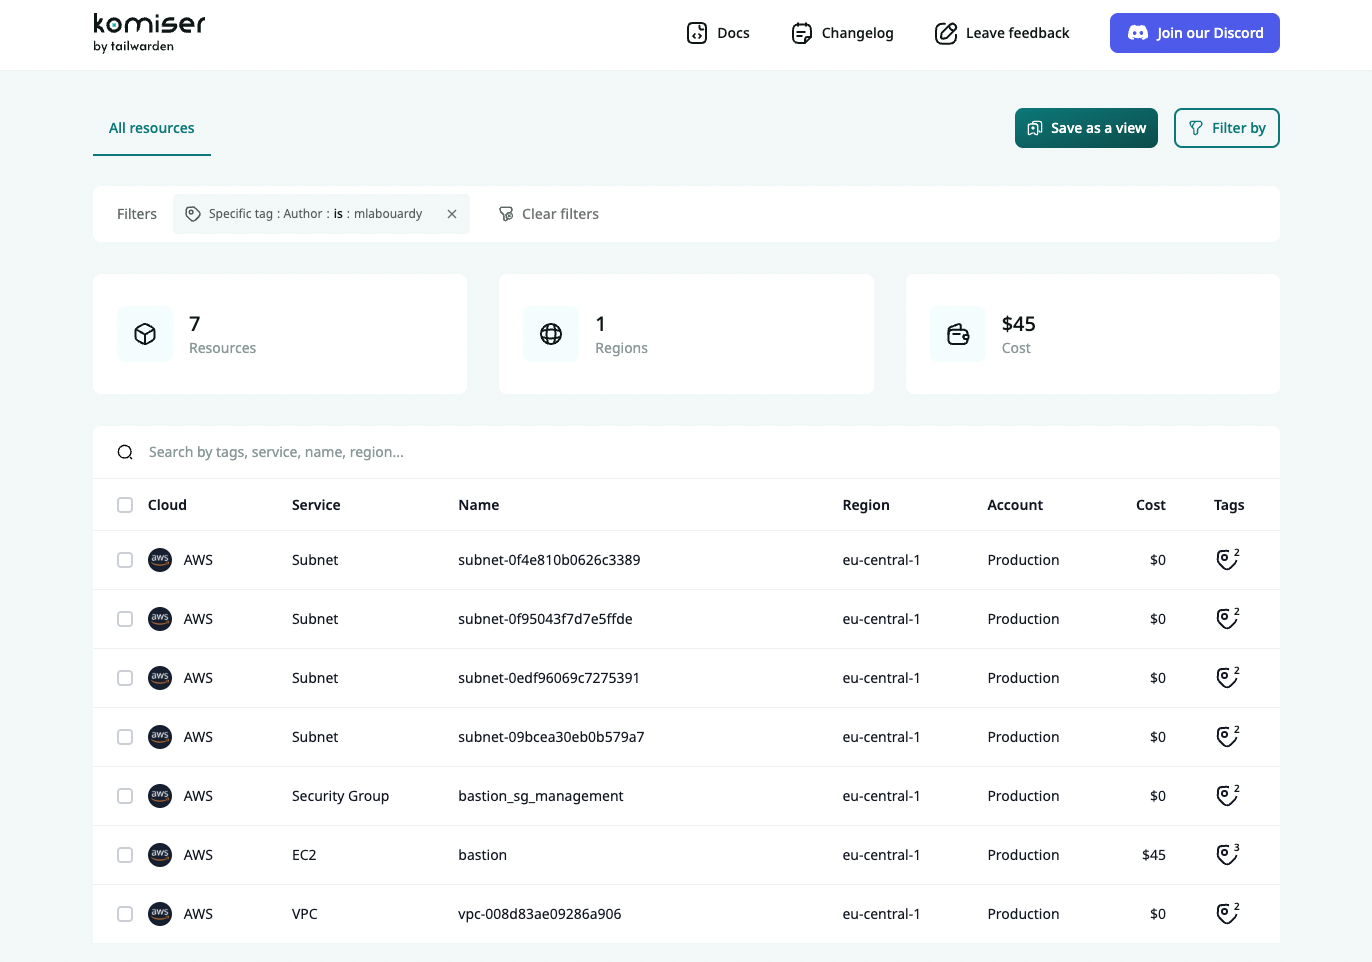Open the Docs menu item
1372x962 pixels.
pyautogui.click(x=718, y=33)
